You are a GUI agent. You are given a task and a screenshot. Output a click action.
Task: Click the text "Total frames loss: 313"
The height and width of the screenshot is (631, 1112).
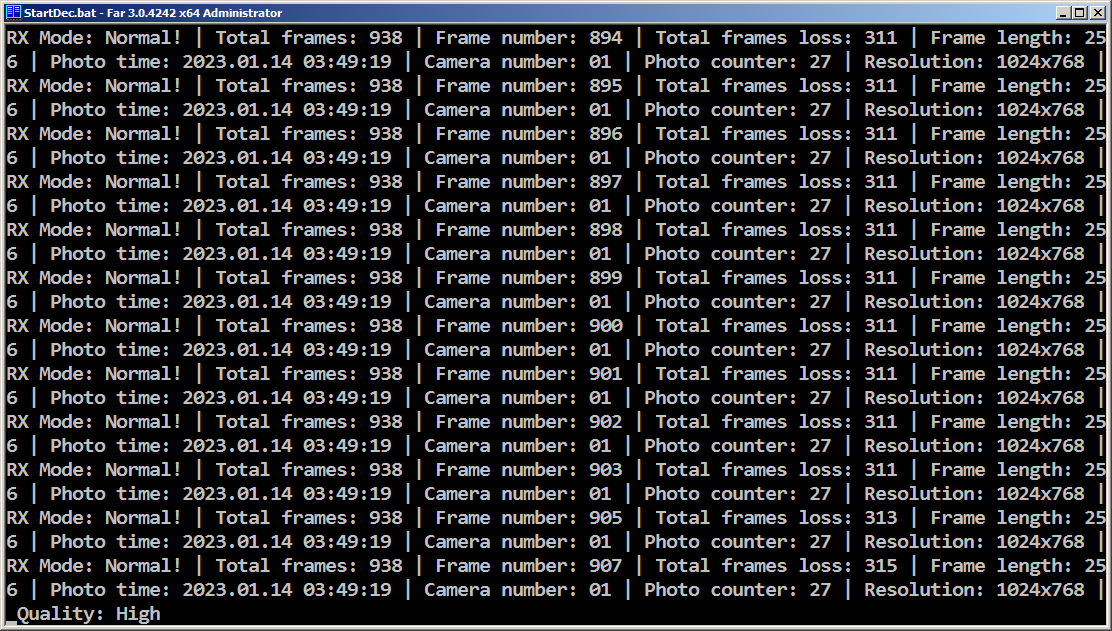tap(776, 518)
